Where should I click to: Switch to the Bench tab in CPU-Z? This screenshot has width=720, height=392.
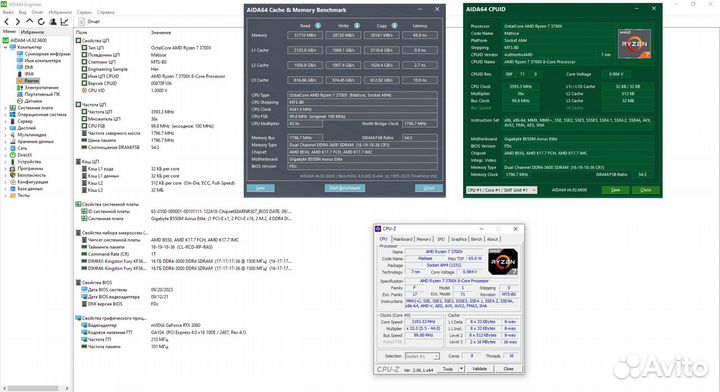pyautogui.click(x=477, y=239)
